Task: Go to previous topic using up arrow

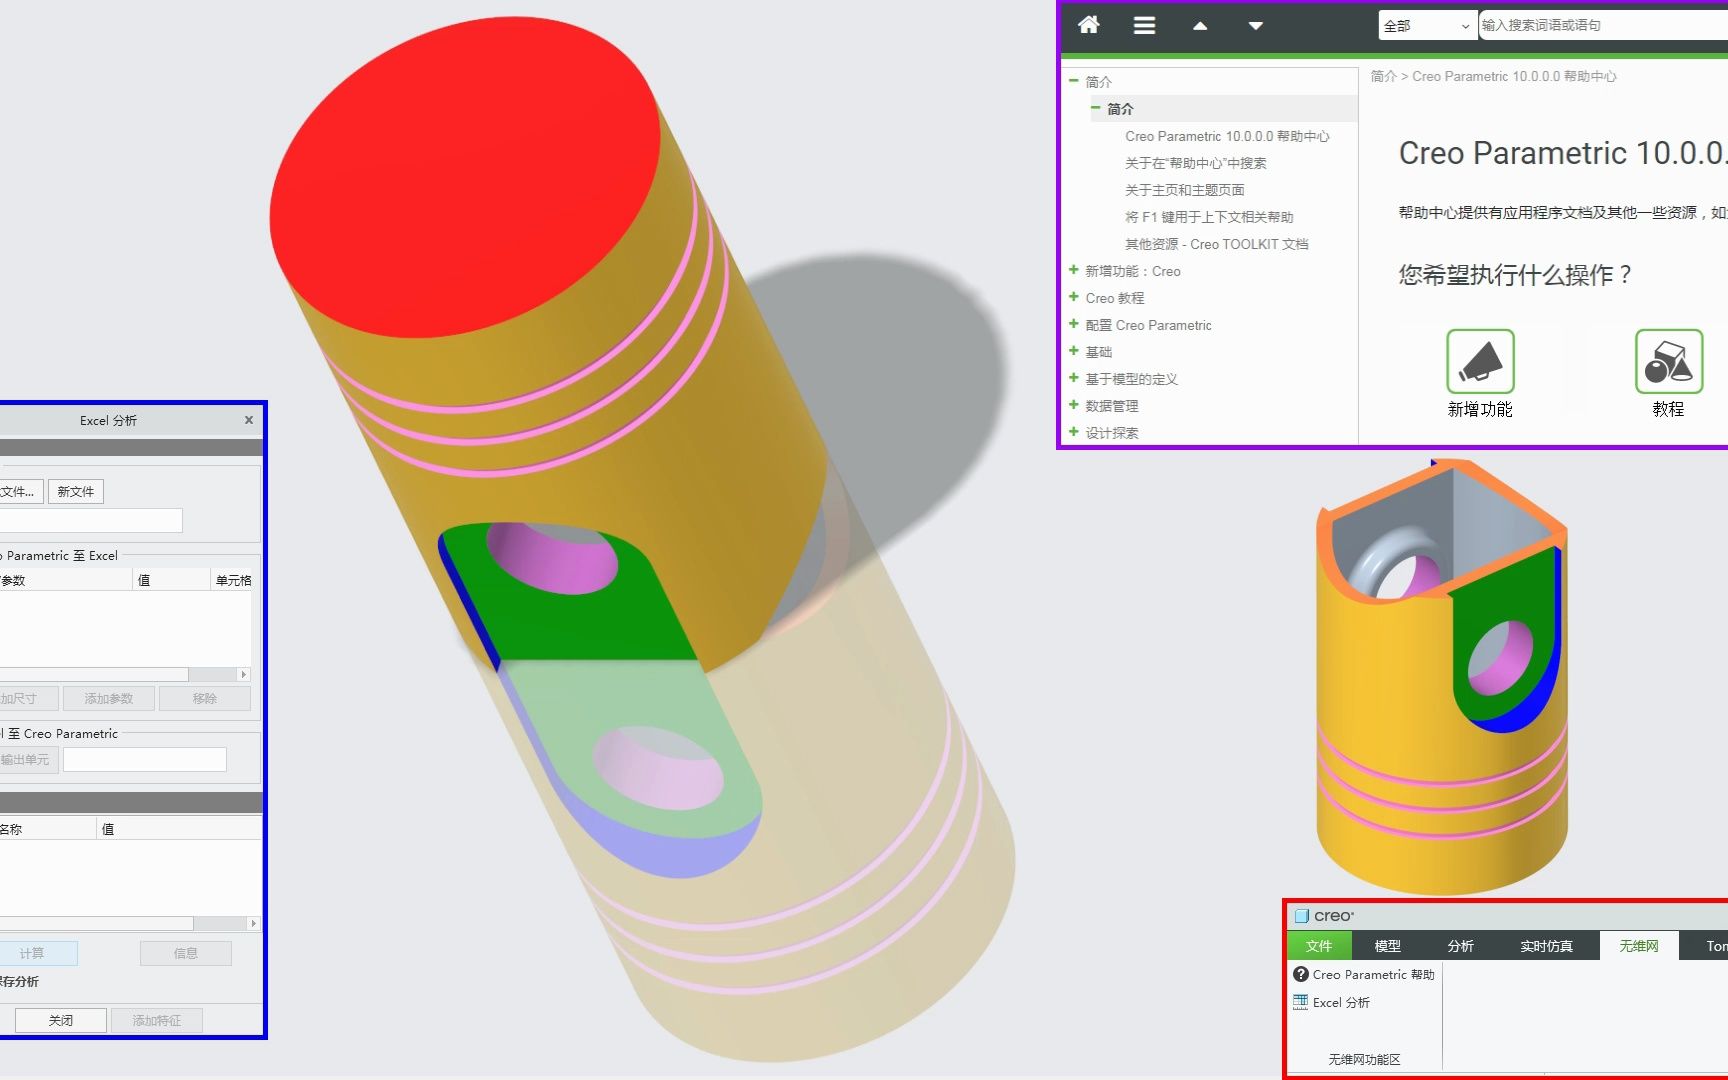Action: 1200,26
